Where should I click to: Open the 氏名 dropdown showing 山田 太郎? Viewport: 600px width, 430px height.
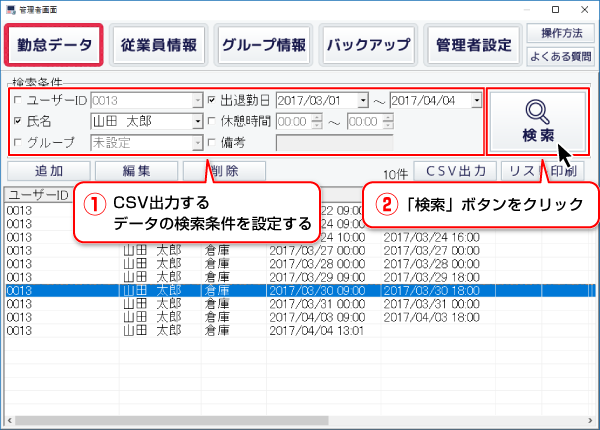[x=197, y=121]
